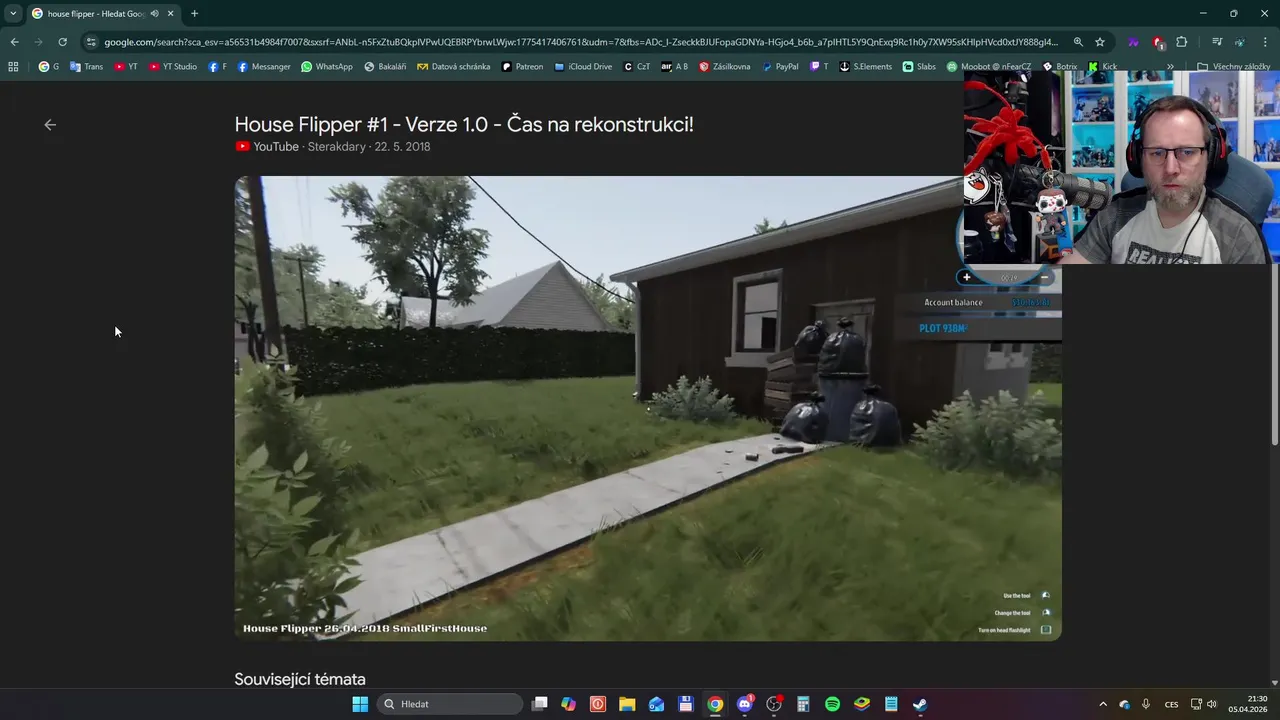Open the Trans bookmark

87,67
